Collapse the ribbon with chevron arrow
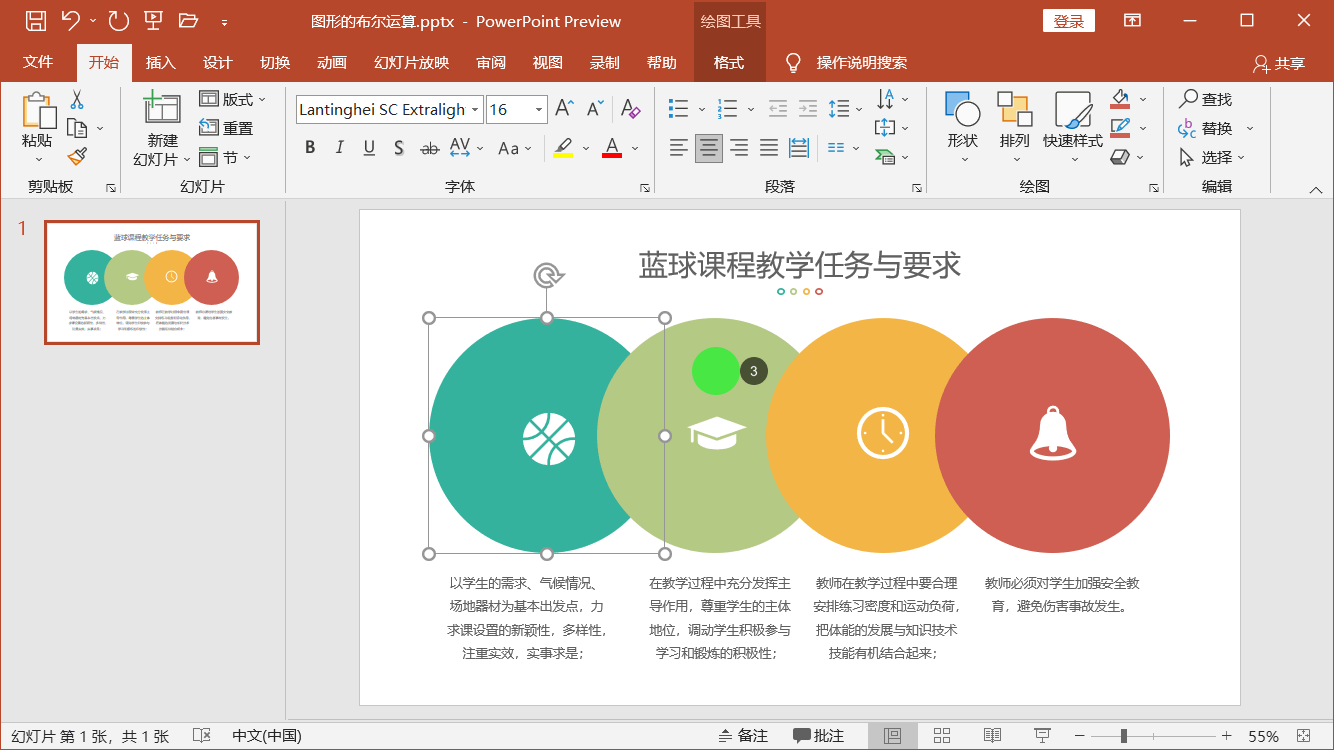 pos(1316,189)
